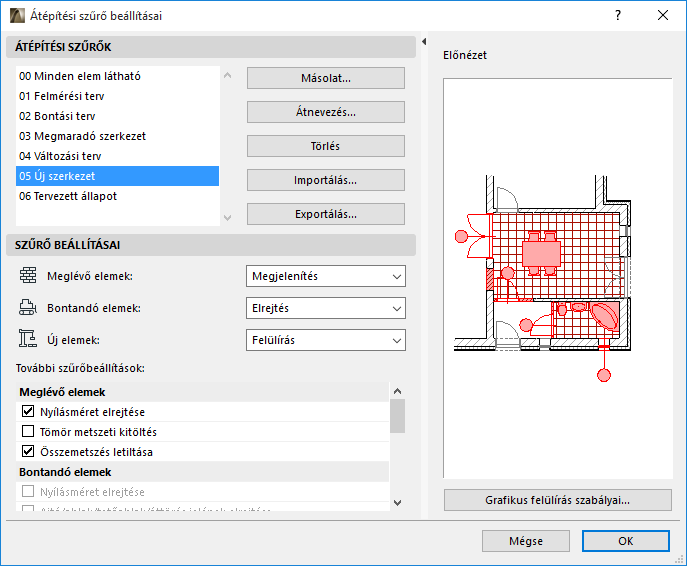Confirm with the OK button
Image resolution: width=687 pixels, height=566 pixels.
pos(626,541)
